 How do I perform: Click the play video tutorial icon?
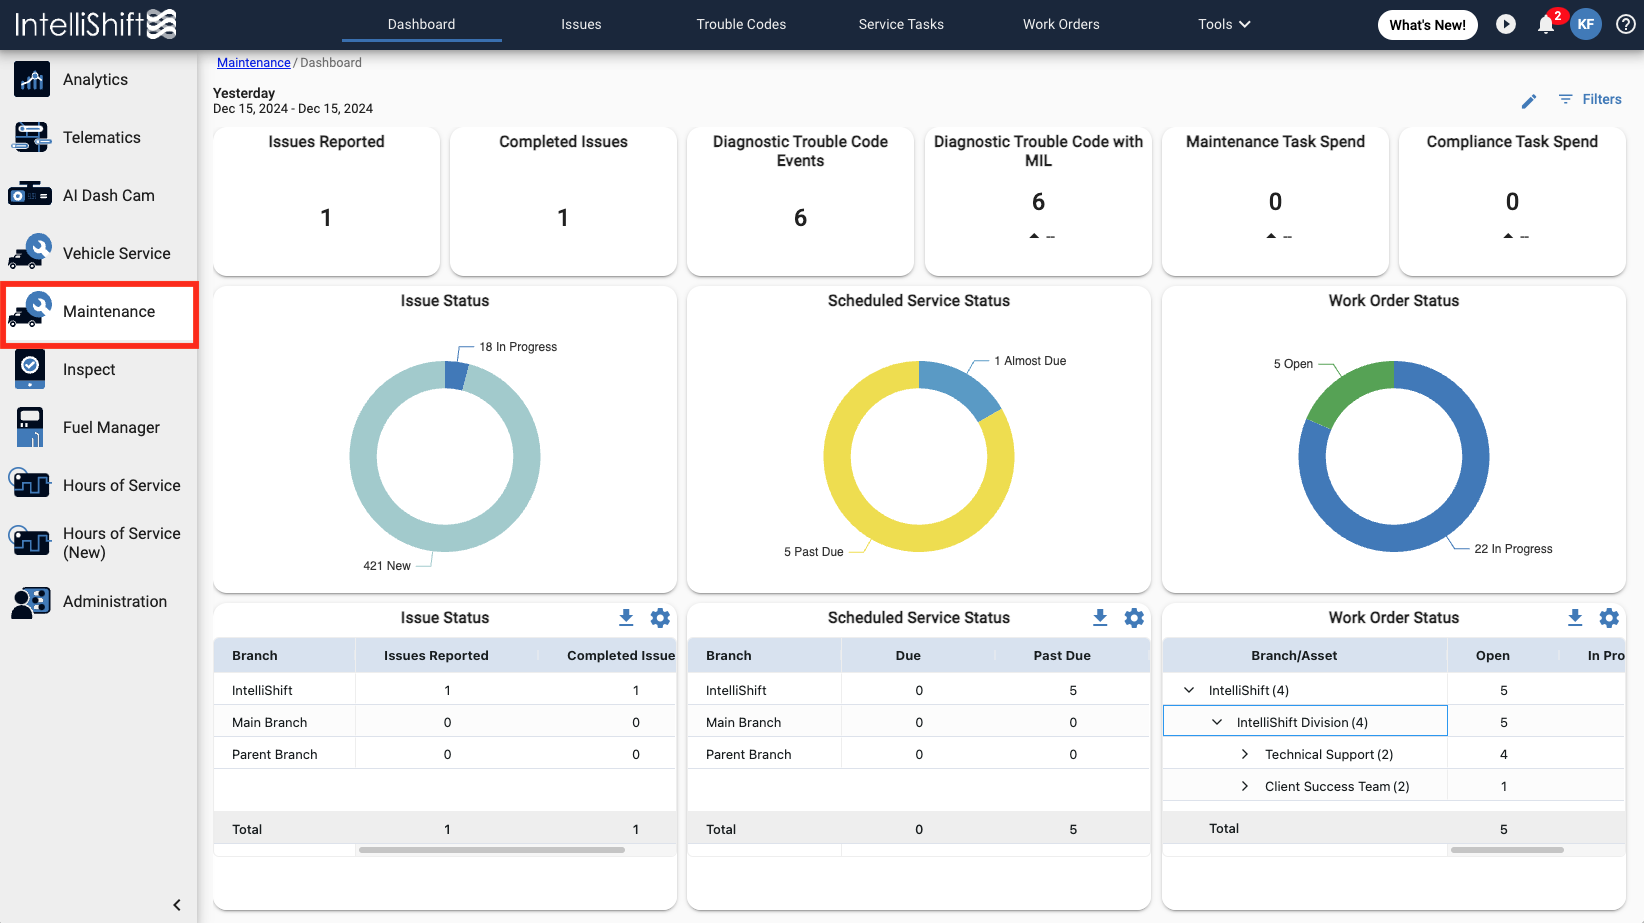[1506, 24]
